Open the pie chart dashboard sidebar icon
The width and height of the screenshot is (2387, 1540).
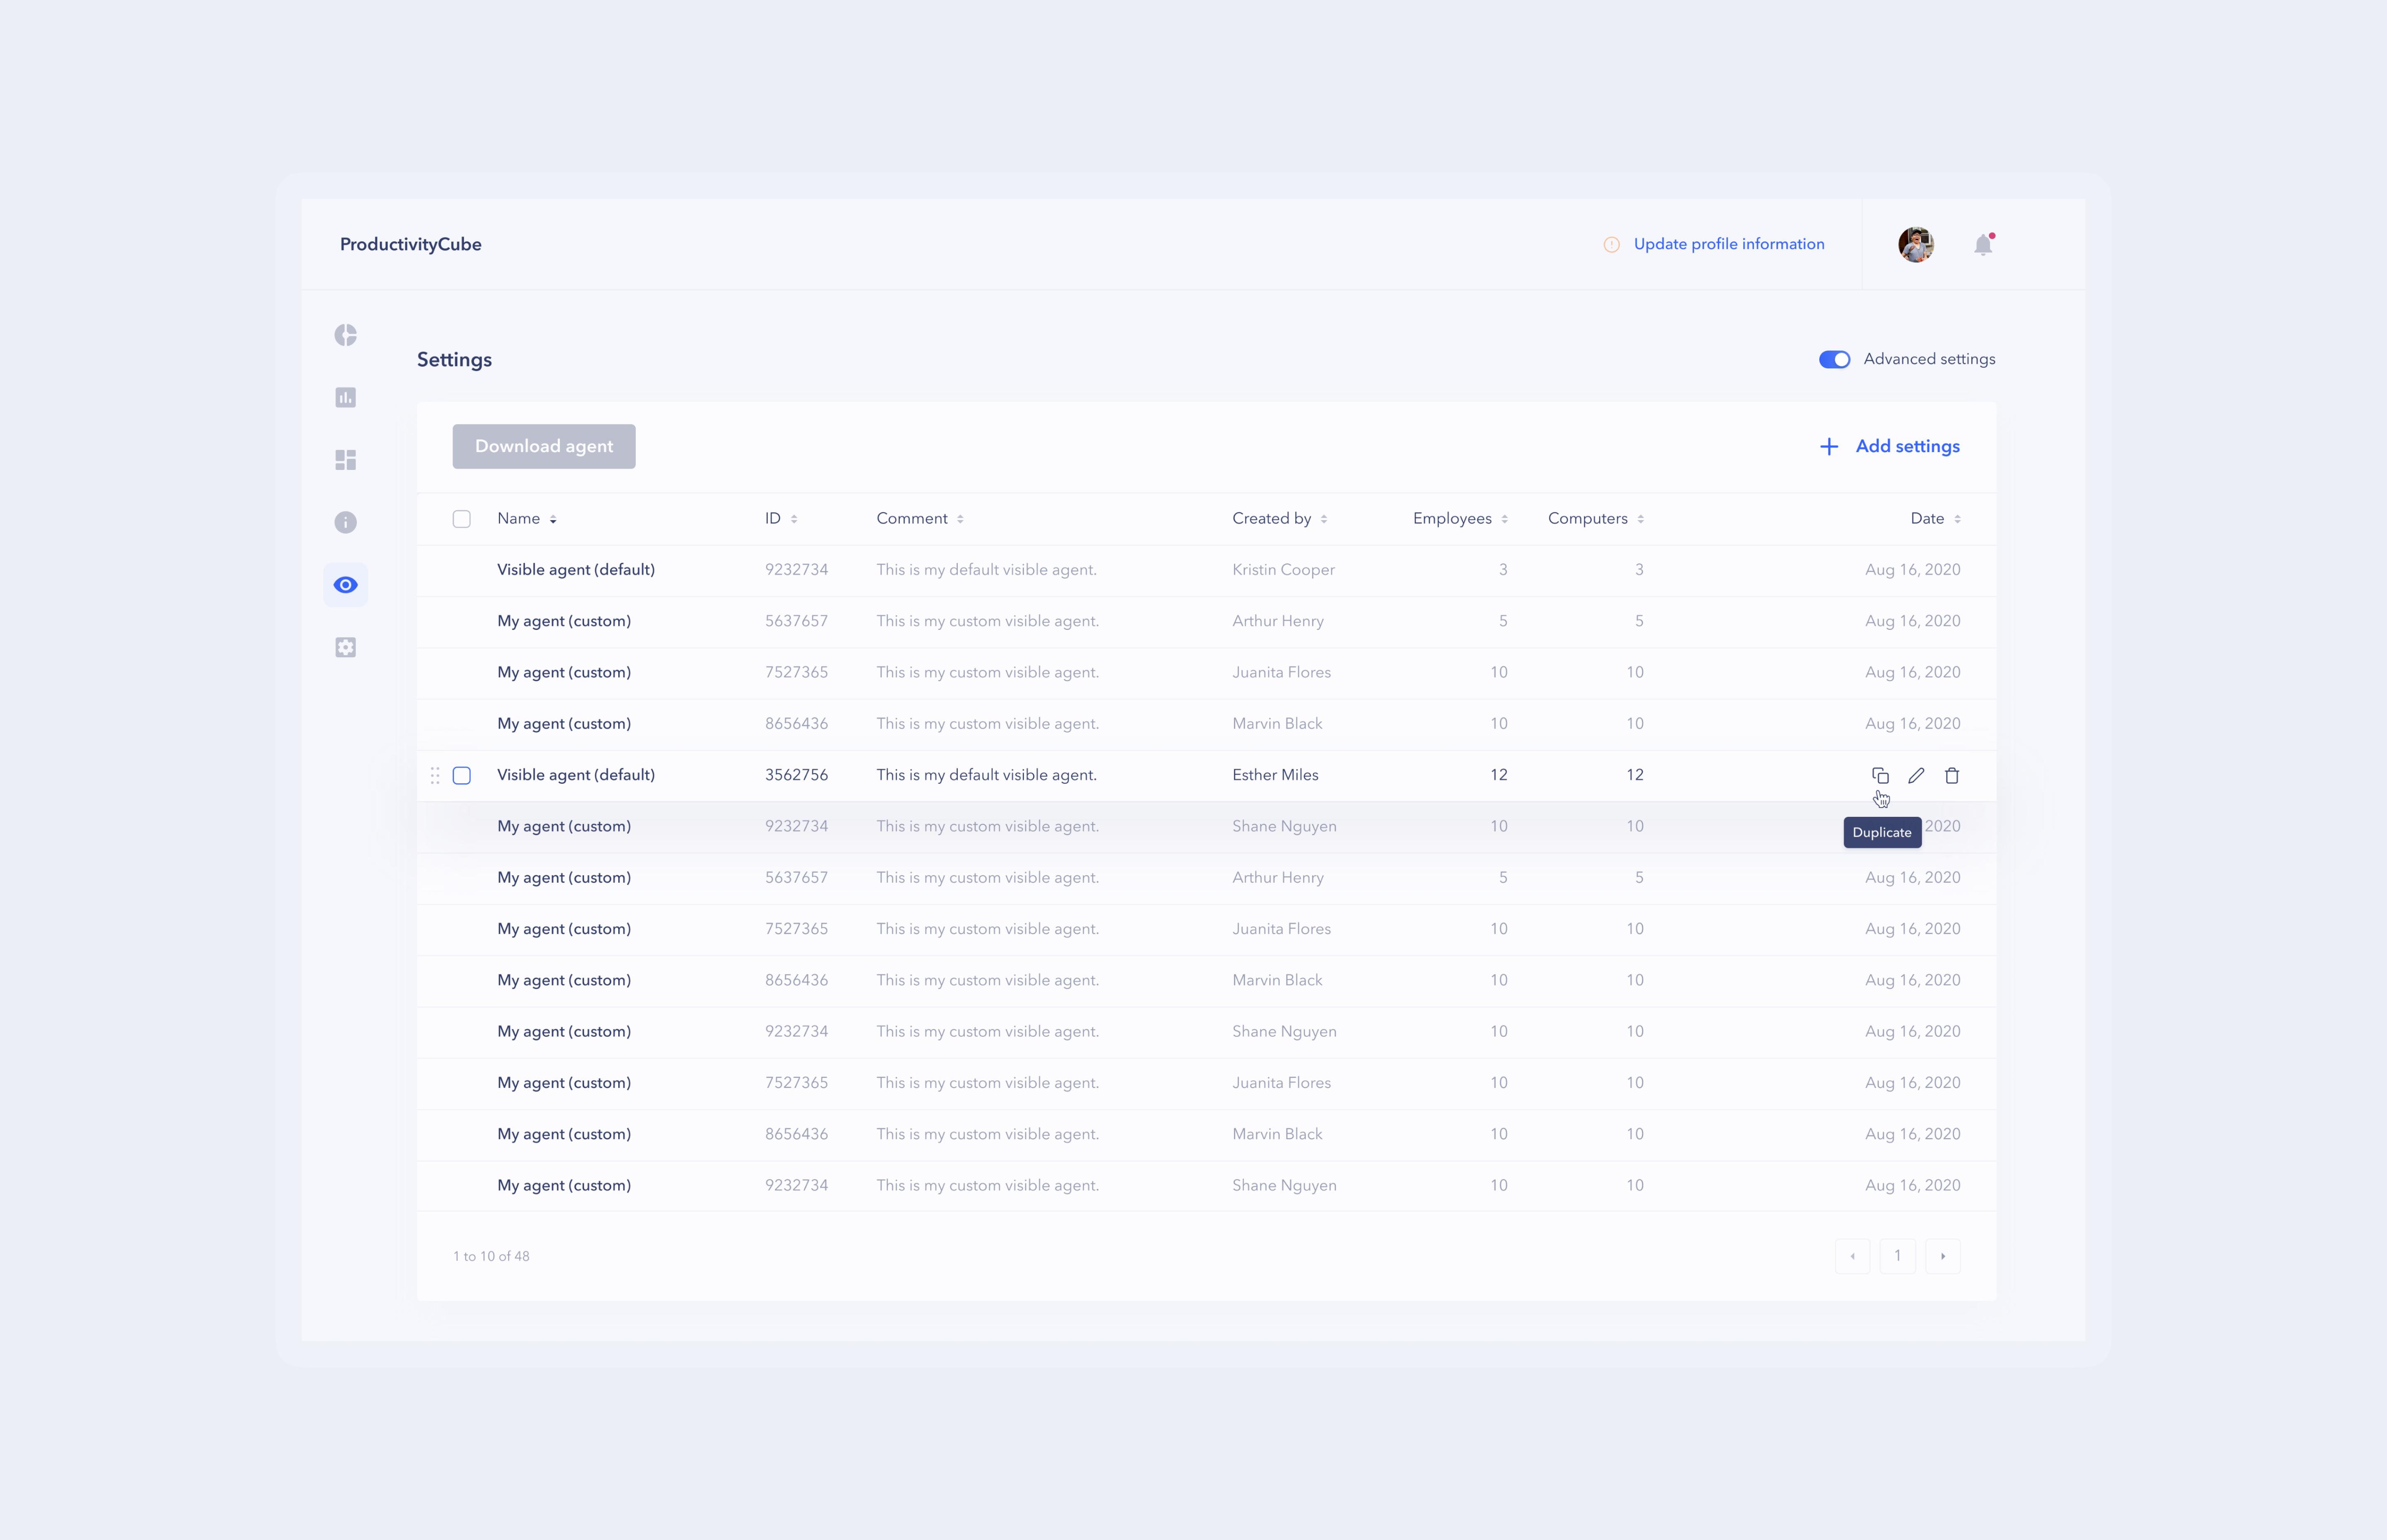coord(345,335)
